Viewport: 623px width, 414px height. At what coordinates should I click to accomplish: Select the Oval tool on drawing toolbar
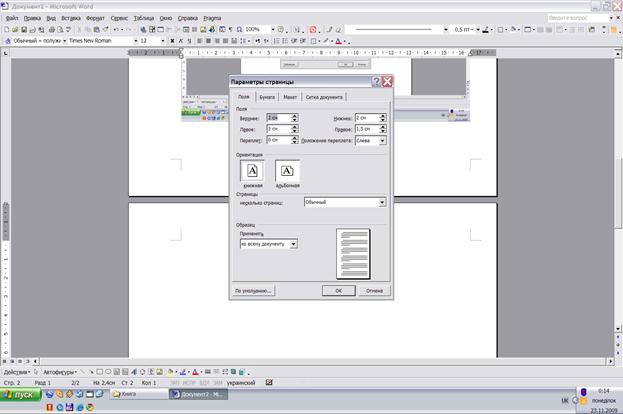pos(108,372)
